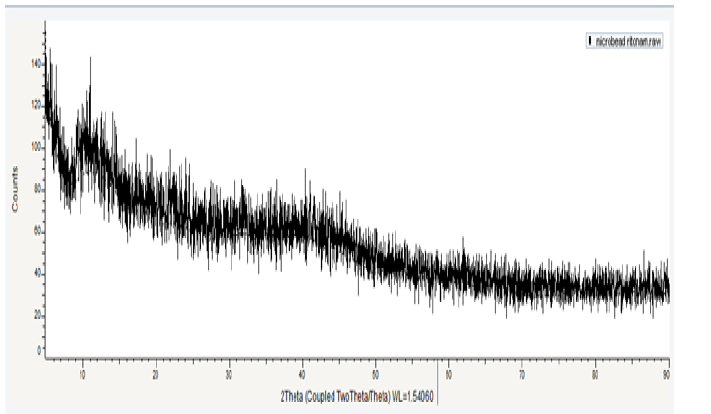This screenshot has height=414, width=711.
Task: Click the 70 tick label on x-axis
Action: click(521, 376)
